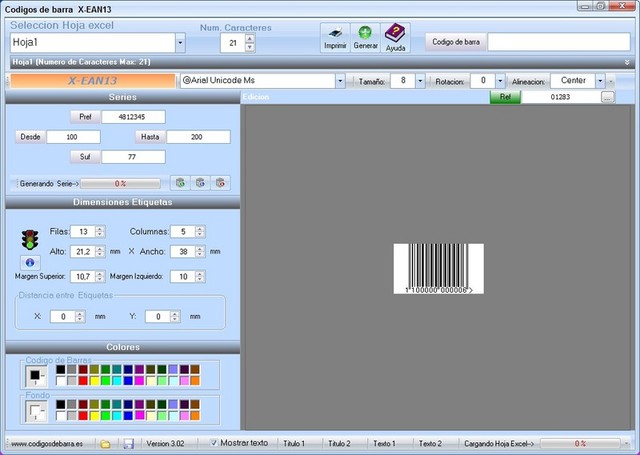Pick red swatch in Codigo de Barras palette
This screenshot has height=455, width=640.
click(x=83, y=381)
